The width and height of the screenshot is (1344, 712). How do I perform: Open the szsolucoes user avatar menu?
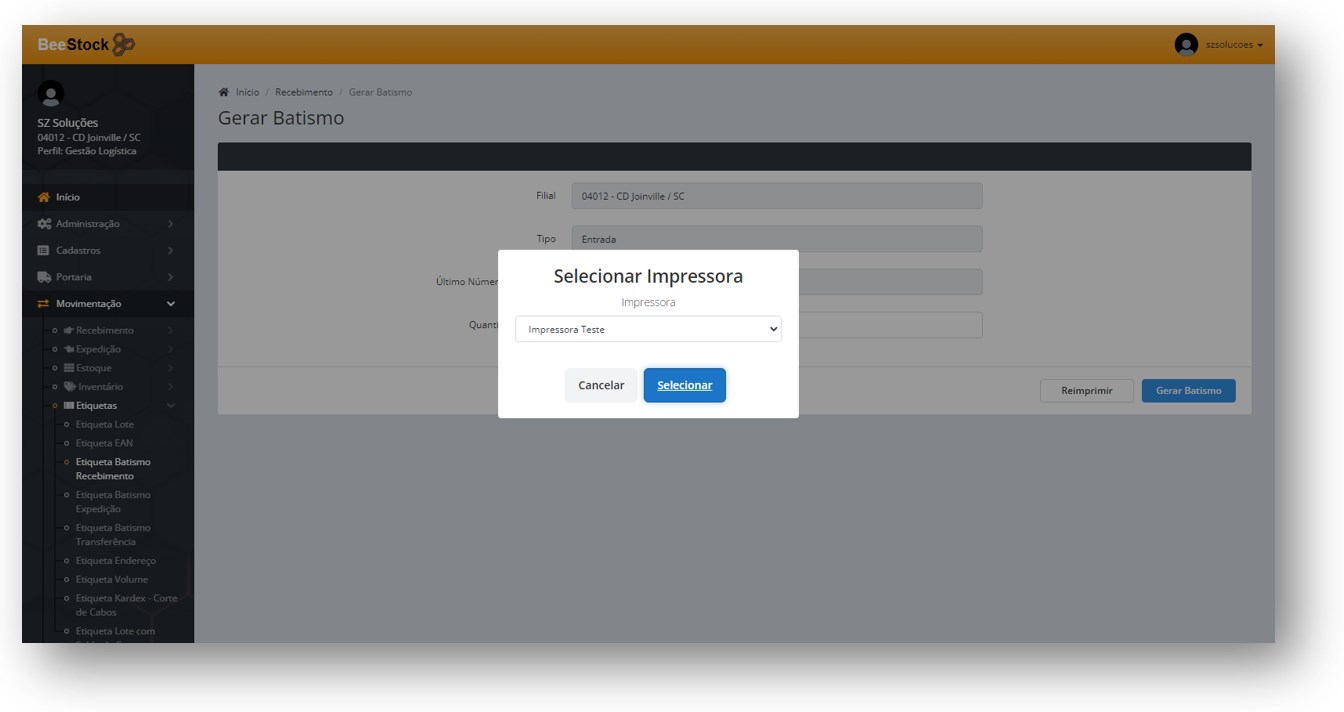coord(1186,45)
